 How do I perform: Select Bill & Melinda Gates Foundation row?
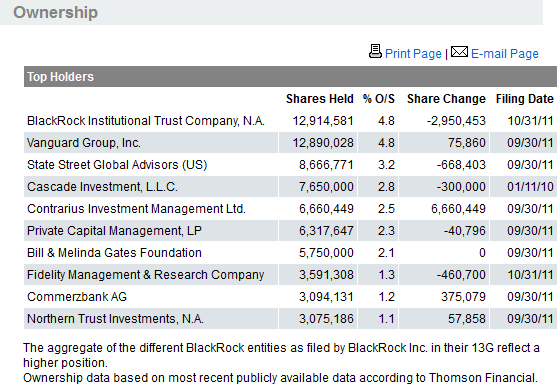(x=290, y=253)
